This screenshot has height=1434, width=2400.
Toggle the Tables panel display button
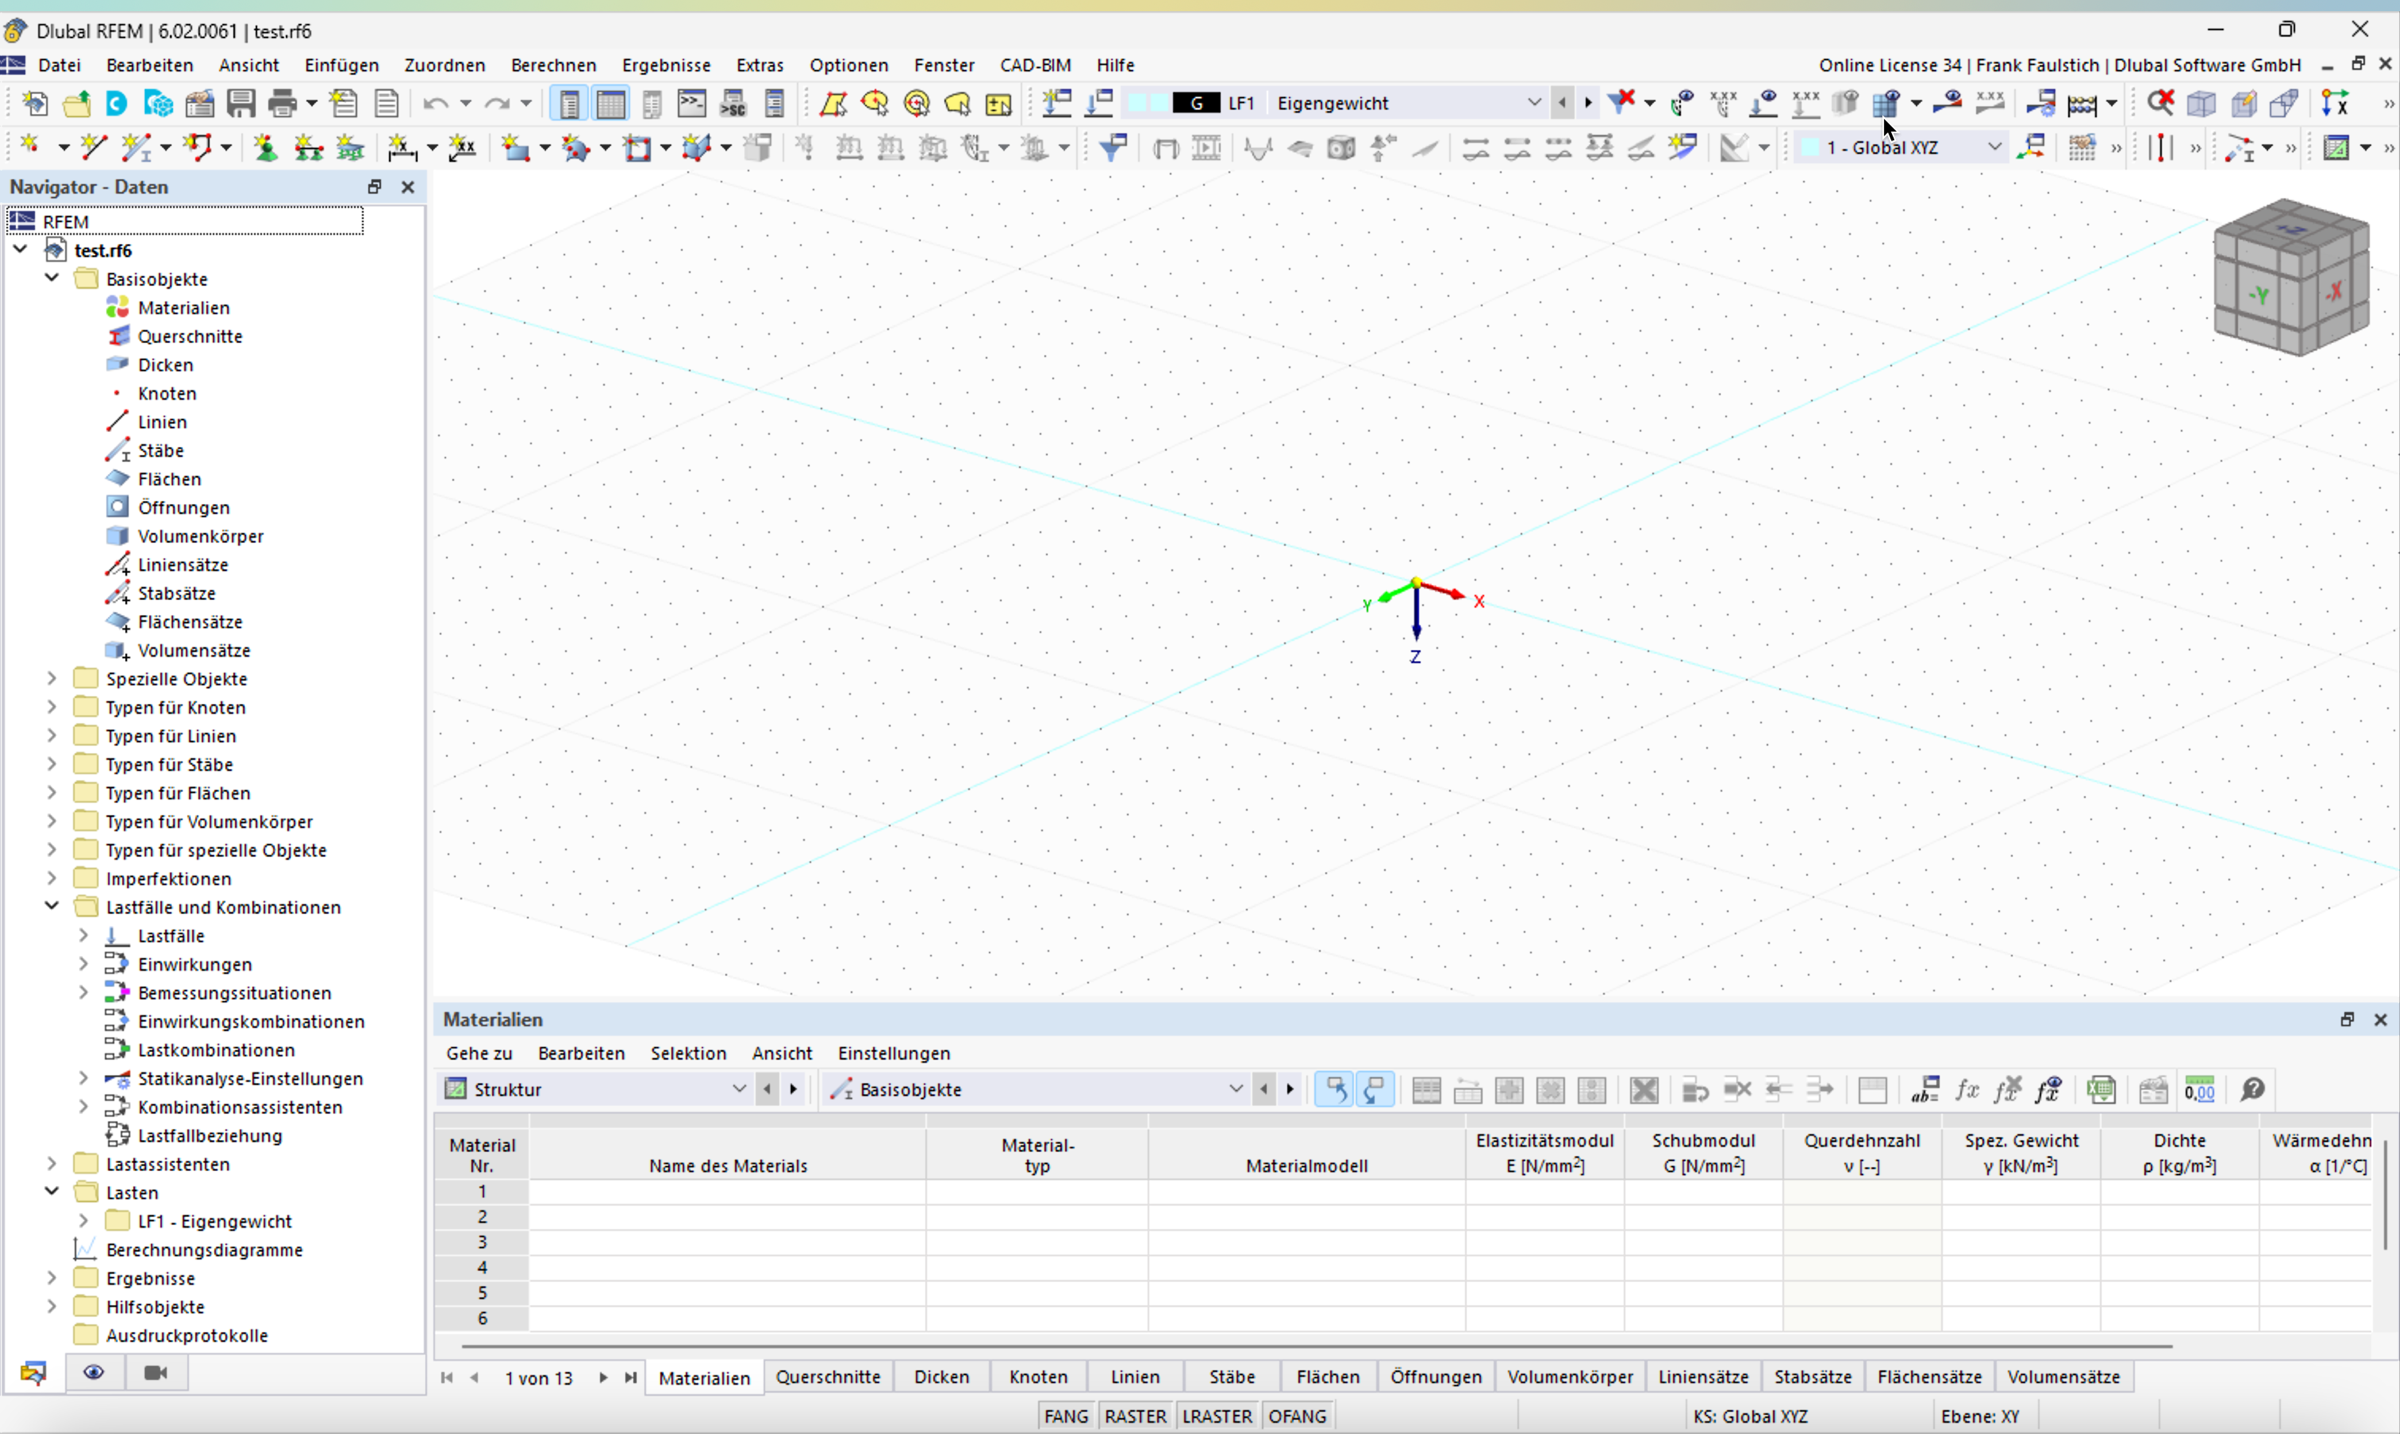[x=611, y=103]
